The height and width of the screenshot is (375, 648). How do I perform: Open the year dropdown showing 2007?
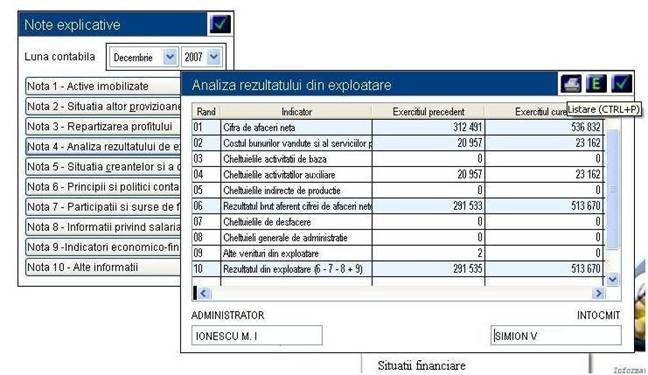[x=213, y=57]
